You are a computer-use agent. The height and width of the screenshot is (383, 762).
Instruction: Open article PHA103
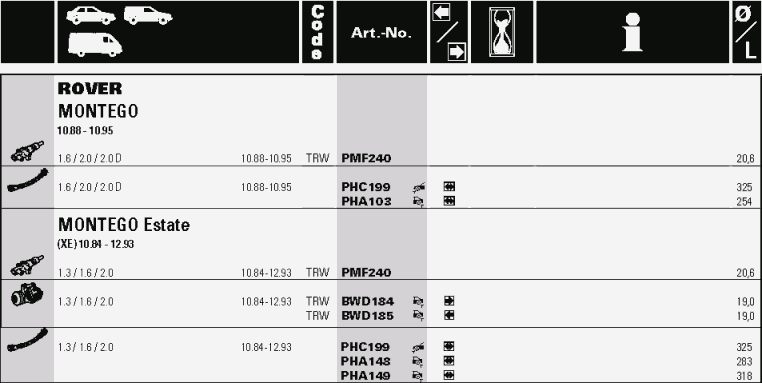pyautogui.click(x=366, y=201)
